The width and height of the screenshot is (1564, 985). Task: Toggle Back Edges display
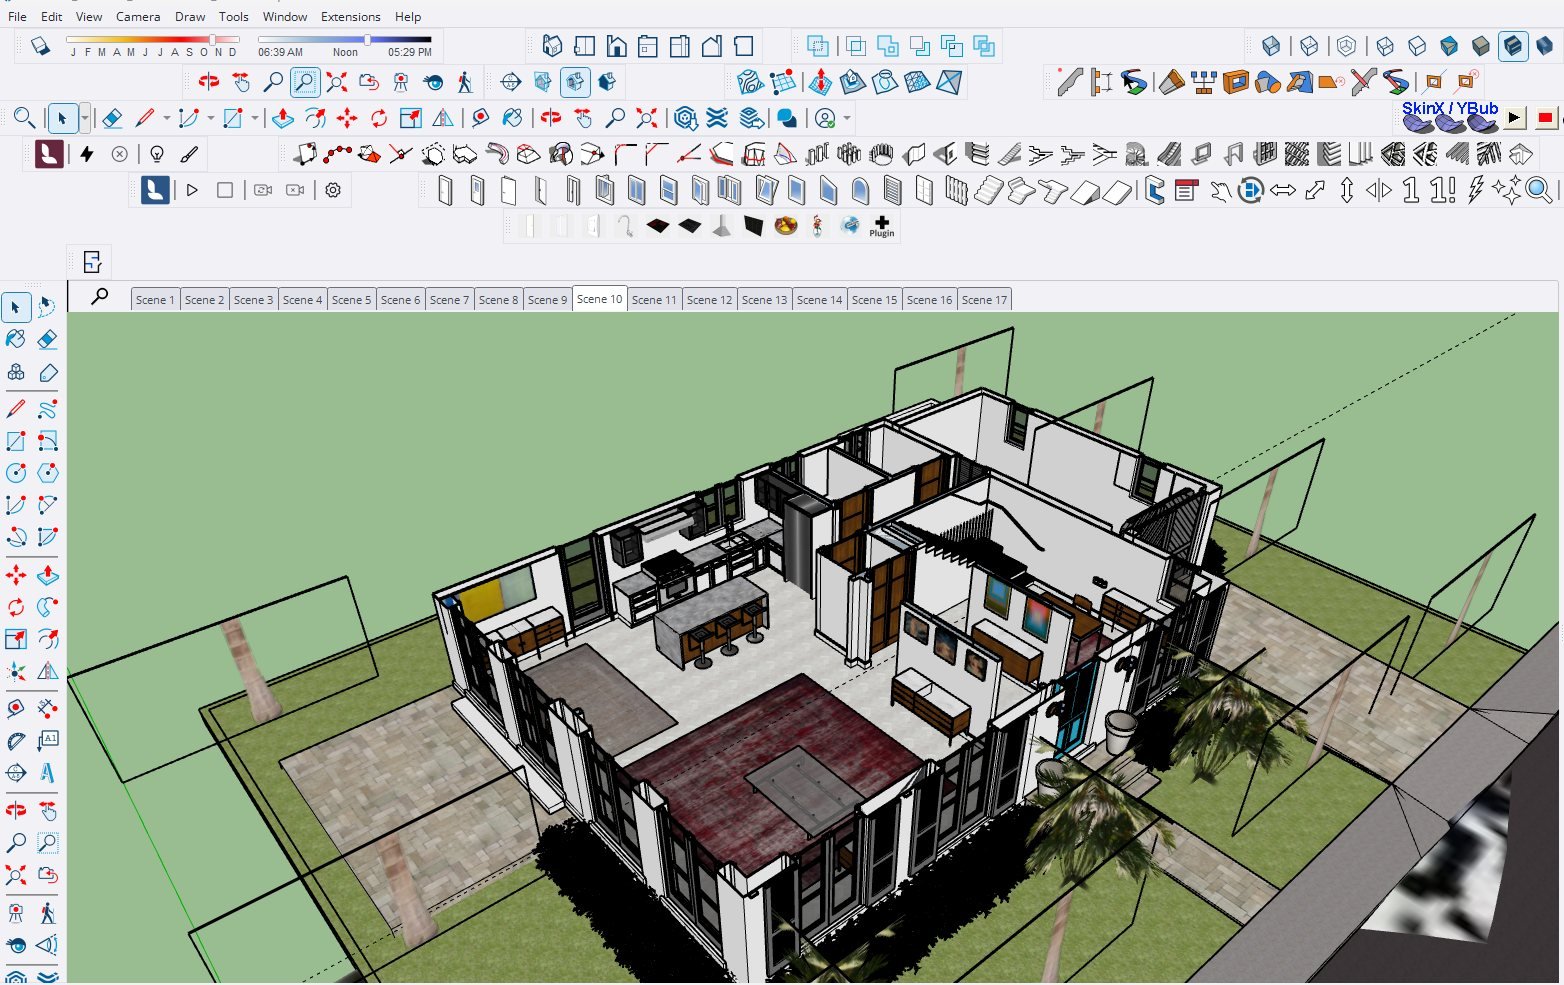(1309, 46)
